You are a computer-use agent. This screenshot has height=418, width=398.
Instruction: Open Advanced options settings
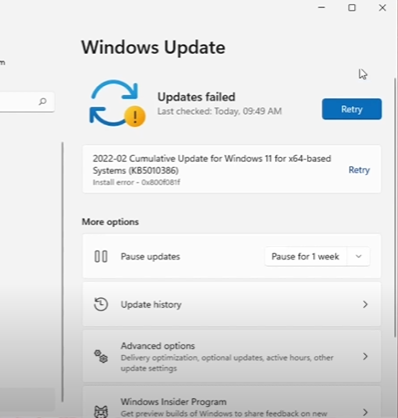231,356
